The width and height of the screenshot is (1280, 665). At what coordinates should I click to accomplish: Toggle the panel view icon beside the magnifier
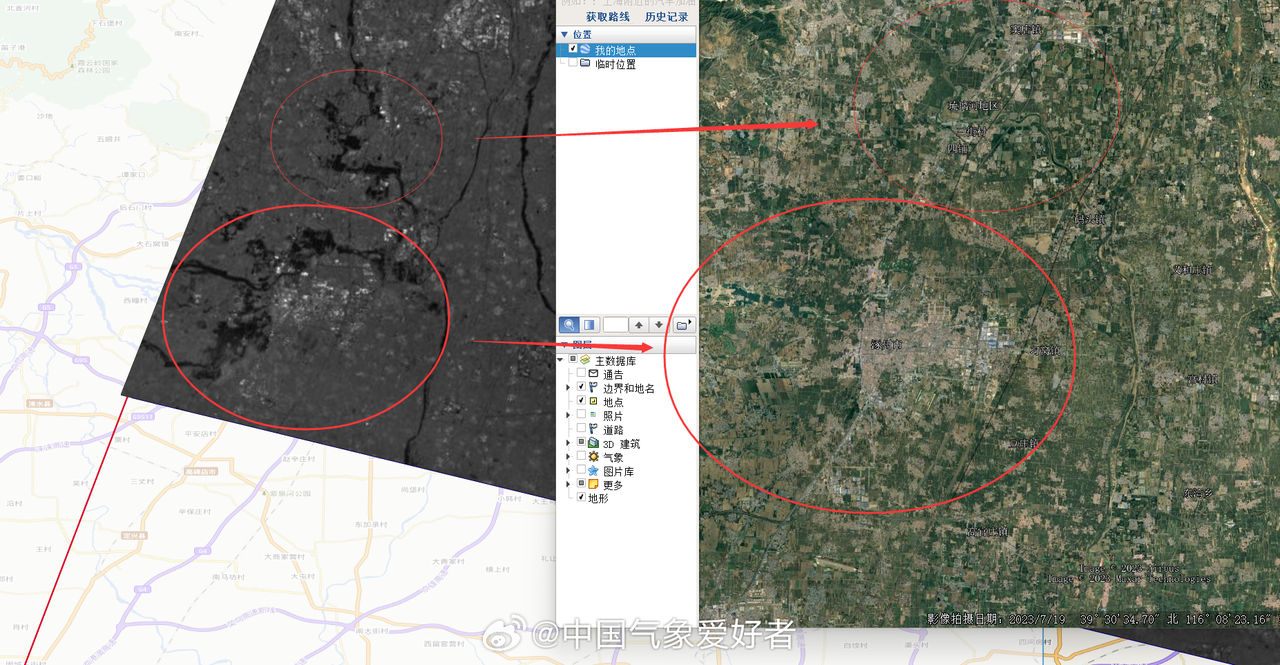pos(589,325)
